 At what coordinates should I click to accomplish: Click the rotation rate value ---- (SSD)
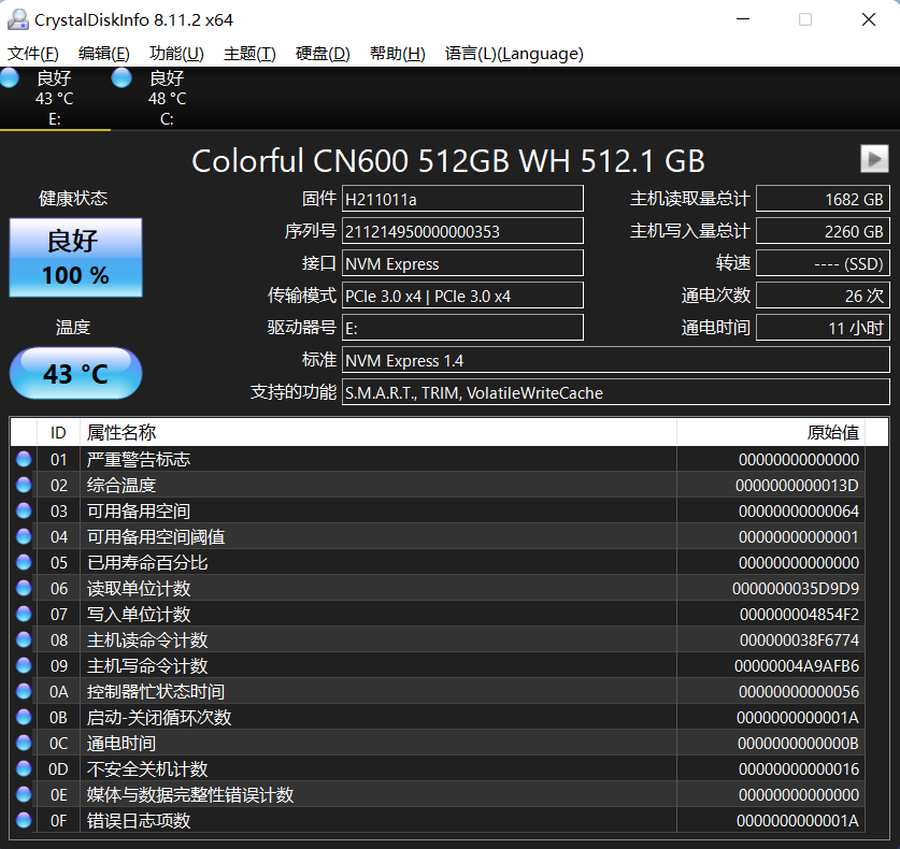823,263
